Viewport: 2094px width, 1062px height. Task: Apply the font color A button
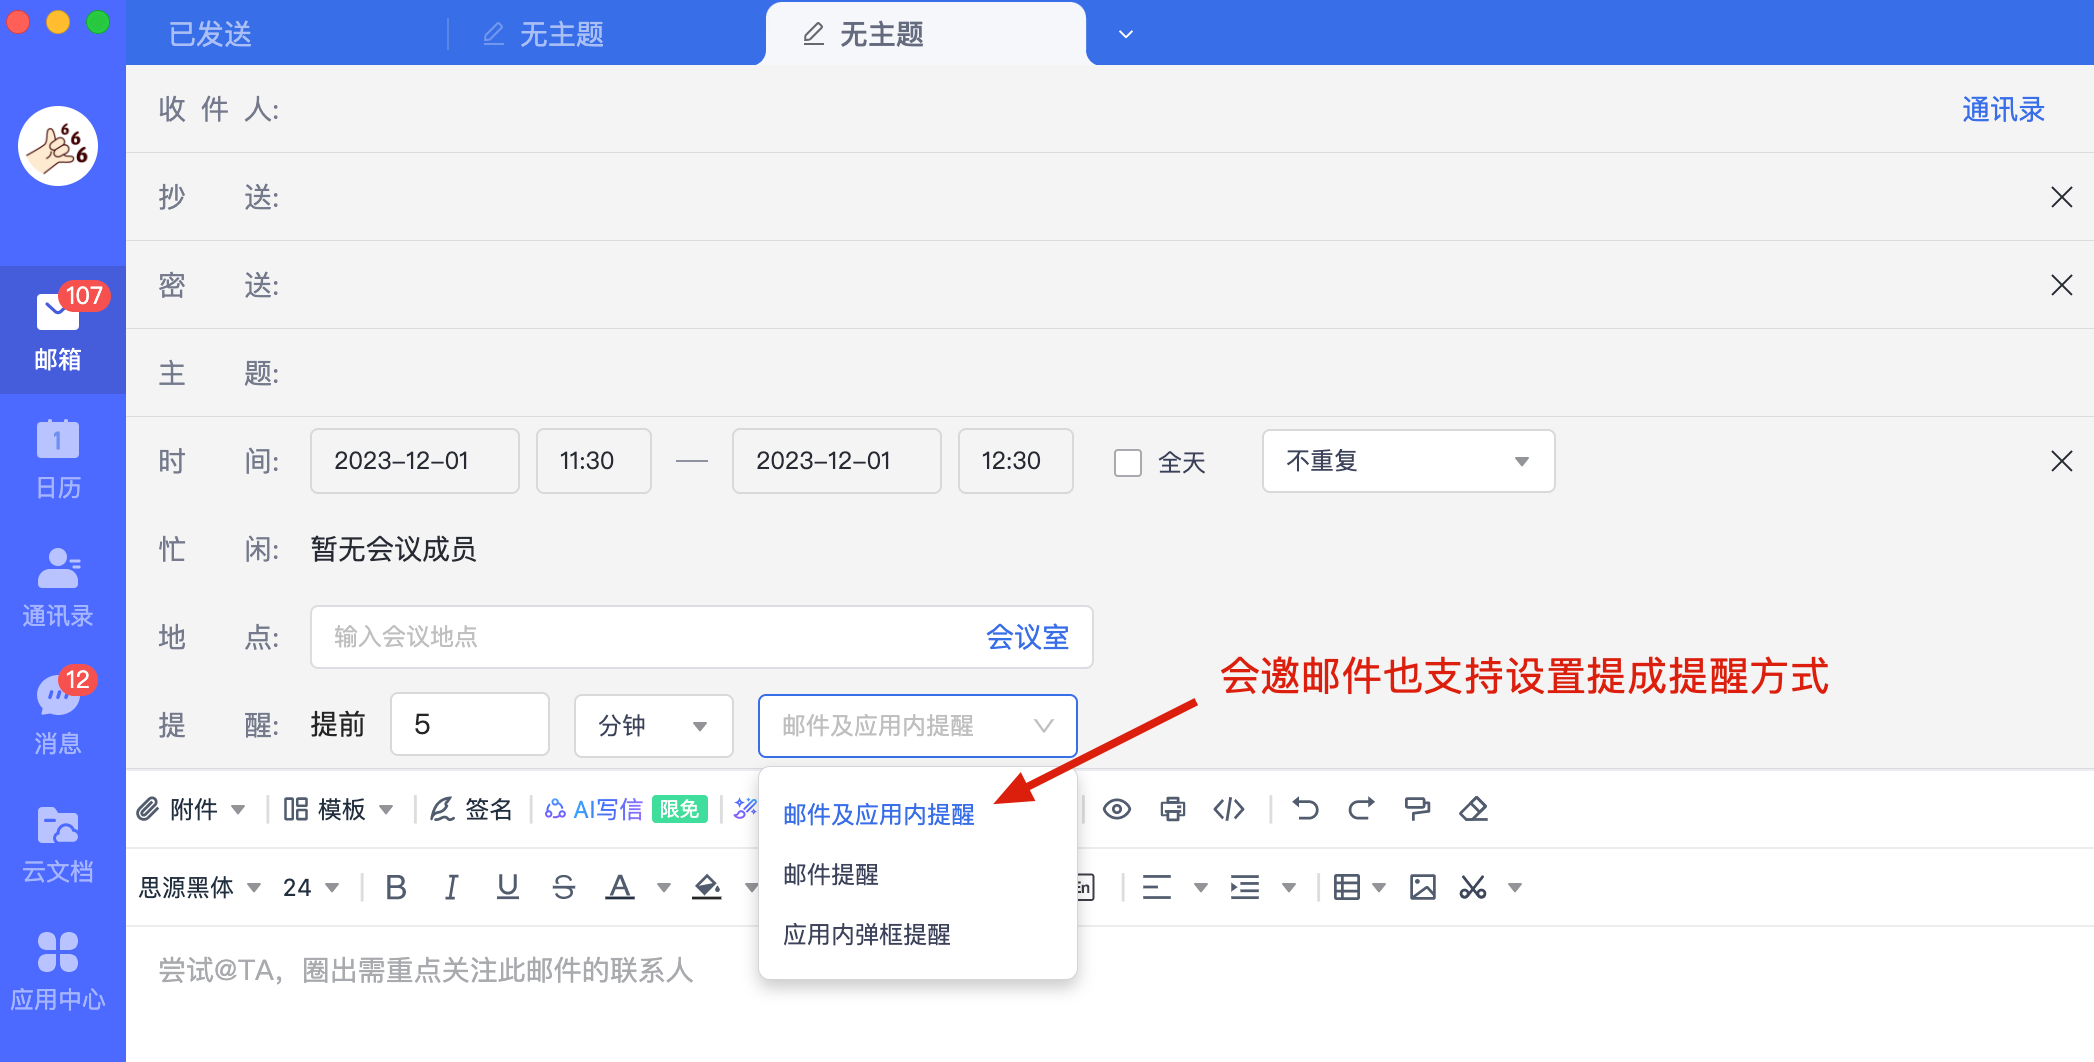point(620,887)
